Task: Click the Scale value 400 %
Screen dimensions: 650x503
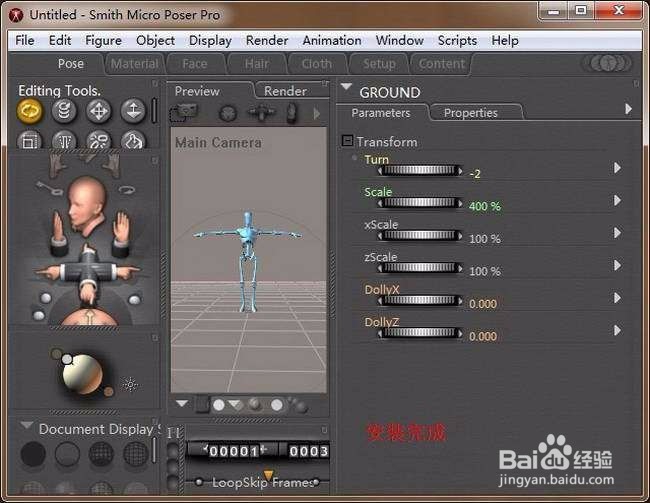Action: click(x=485, y=206)
